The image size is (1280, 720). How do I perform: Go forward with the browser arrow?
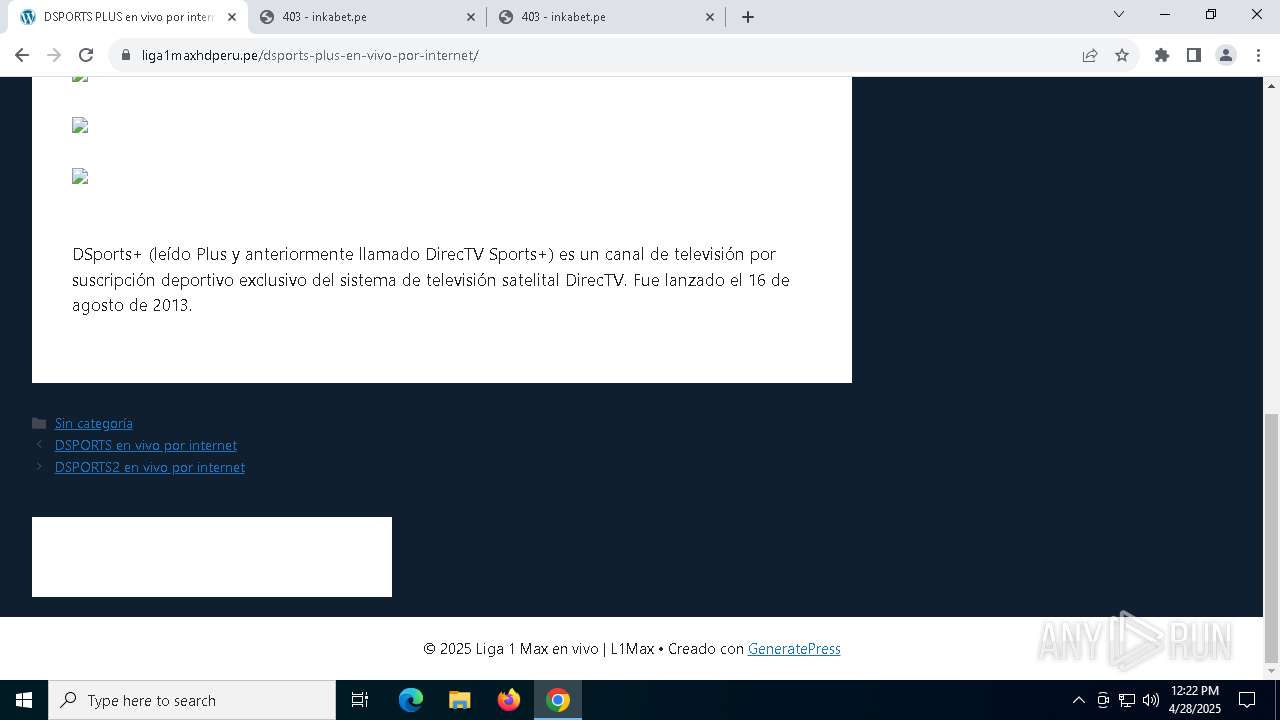pyautogui.click(x=54, y=55)
